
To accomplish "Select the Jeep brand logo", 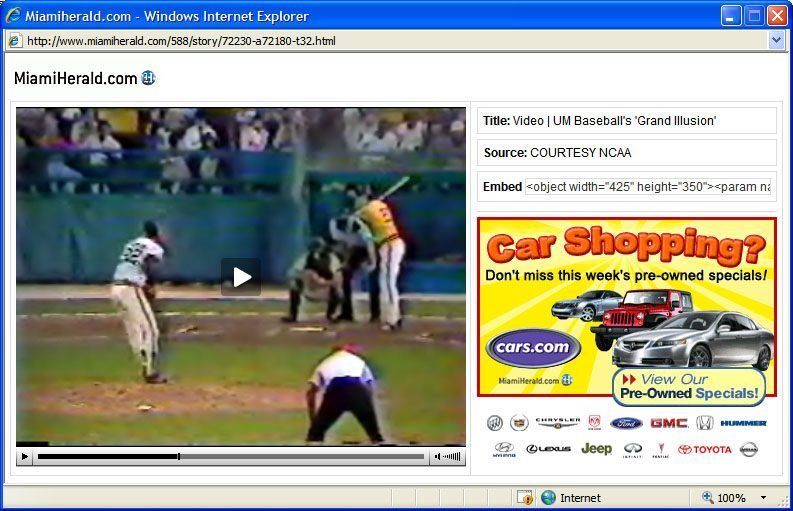I will (x=596, y=449).
